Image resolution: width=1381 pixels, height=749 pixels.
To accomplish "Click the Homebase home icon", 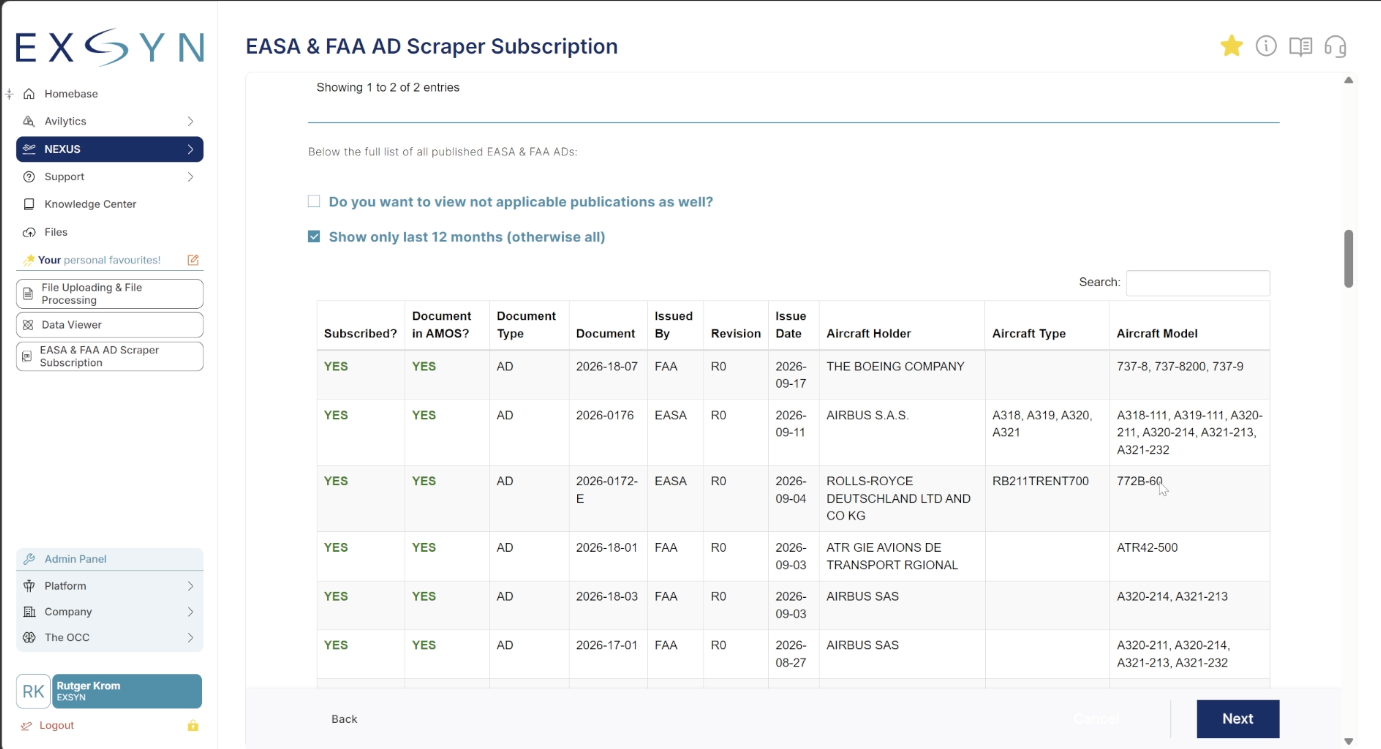I will click(29, 94).
